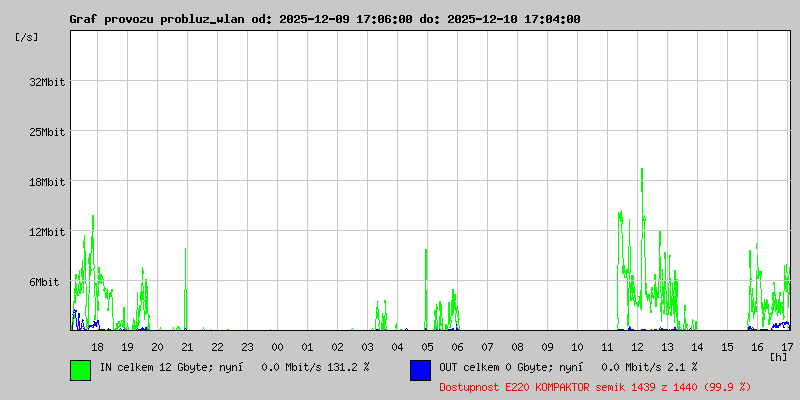The image size is (800, 400).
Task: Click hour label '10' on the x-axis
Action: click(578, 347)
